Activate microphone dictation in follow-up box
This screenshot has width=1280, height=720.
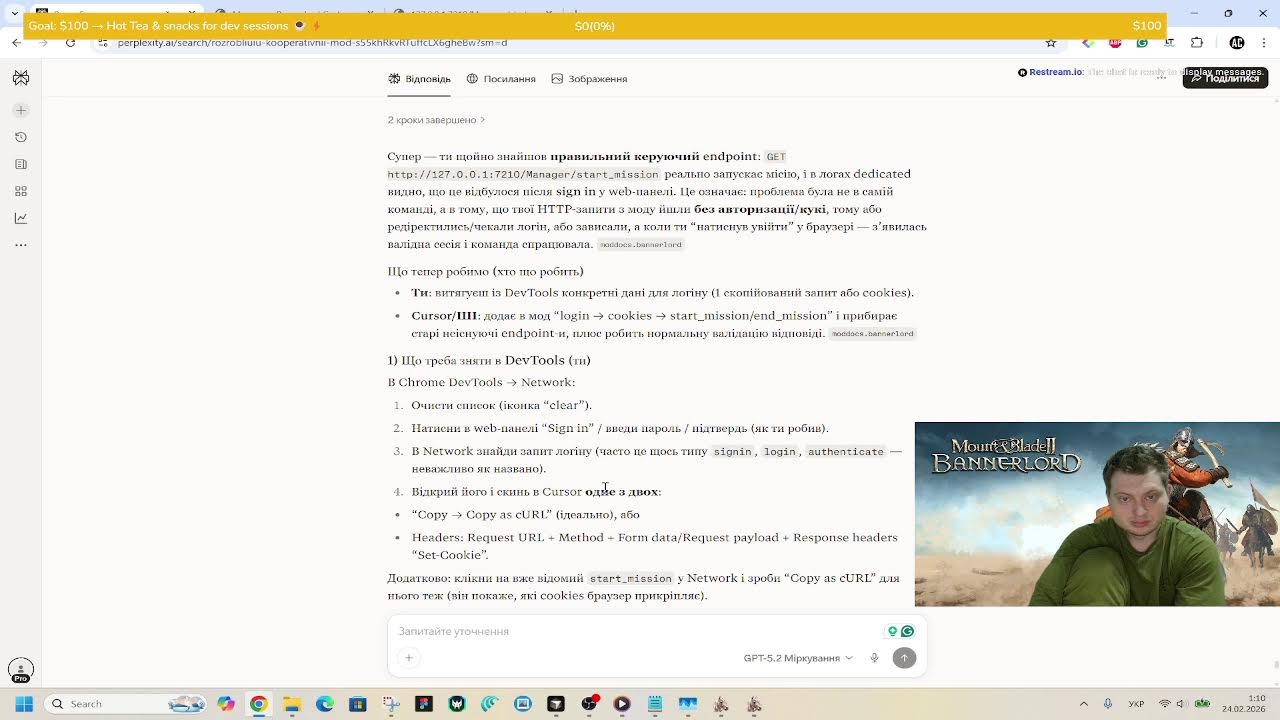coord(874,658)
